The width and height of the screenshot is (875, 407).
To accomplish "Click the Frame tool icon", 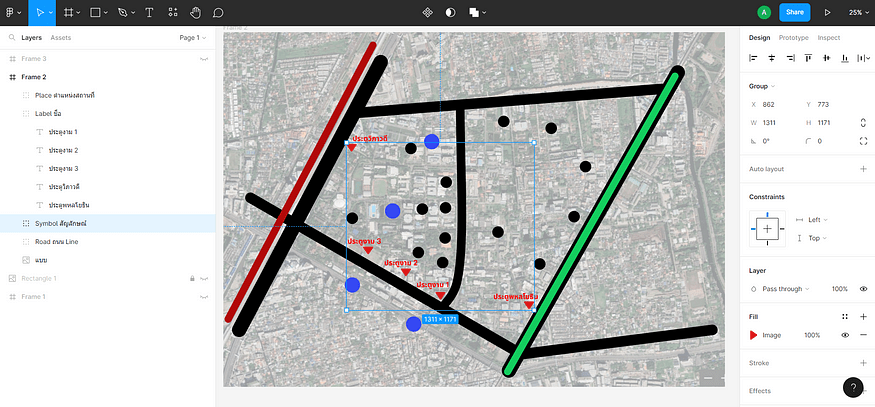I will point(69,13).
